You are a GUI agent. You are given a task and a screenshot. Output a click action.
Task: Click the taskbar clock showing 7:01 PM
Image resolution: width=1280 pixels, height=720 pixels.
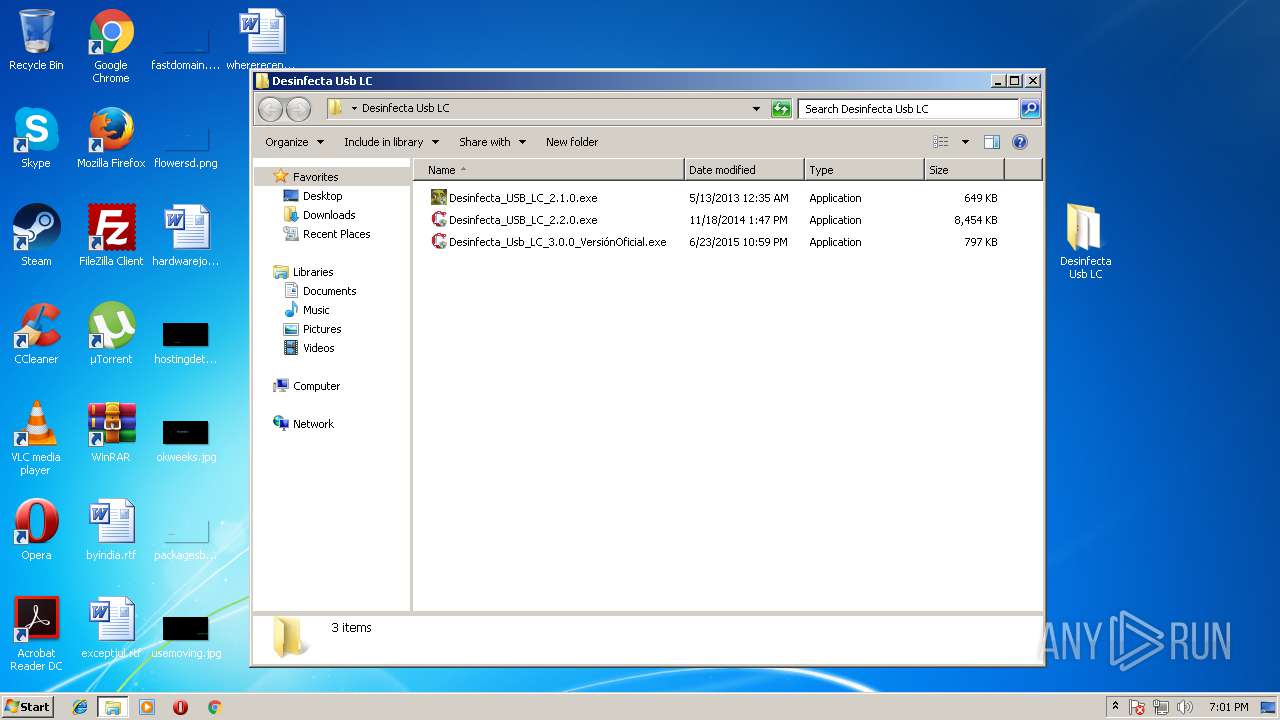(x=1228, y=707)
